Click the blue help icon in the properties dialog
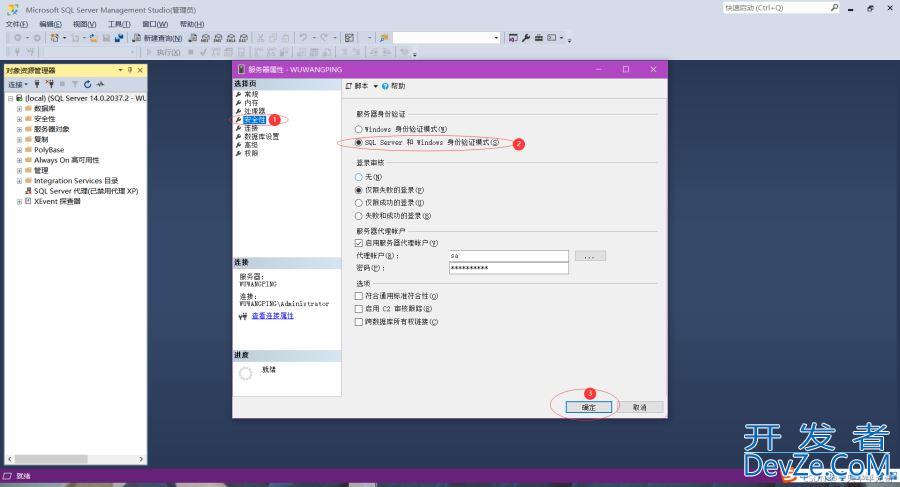This screenshot has height=487, width=900. pyautogui.click(x=385, y=86)
